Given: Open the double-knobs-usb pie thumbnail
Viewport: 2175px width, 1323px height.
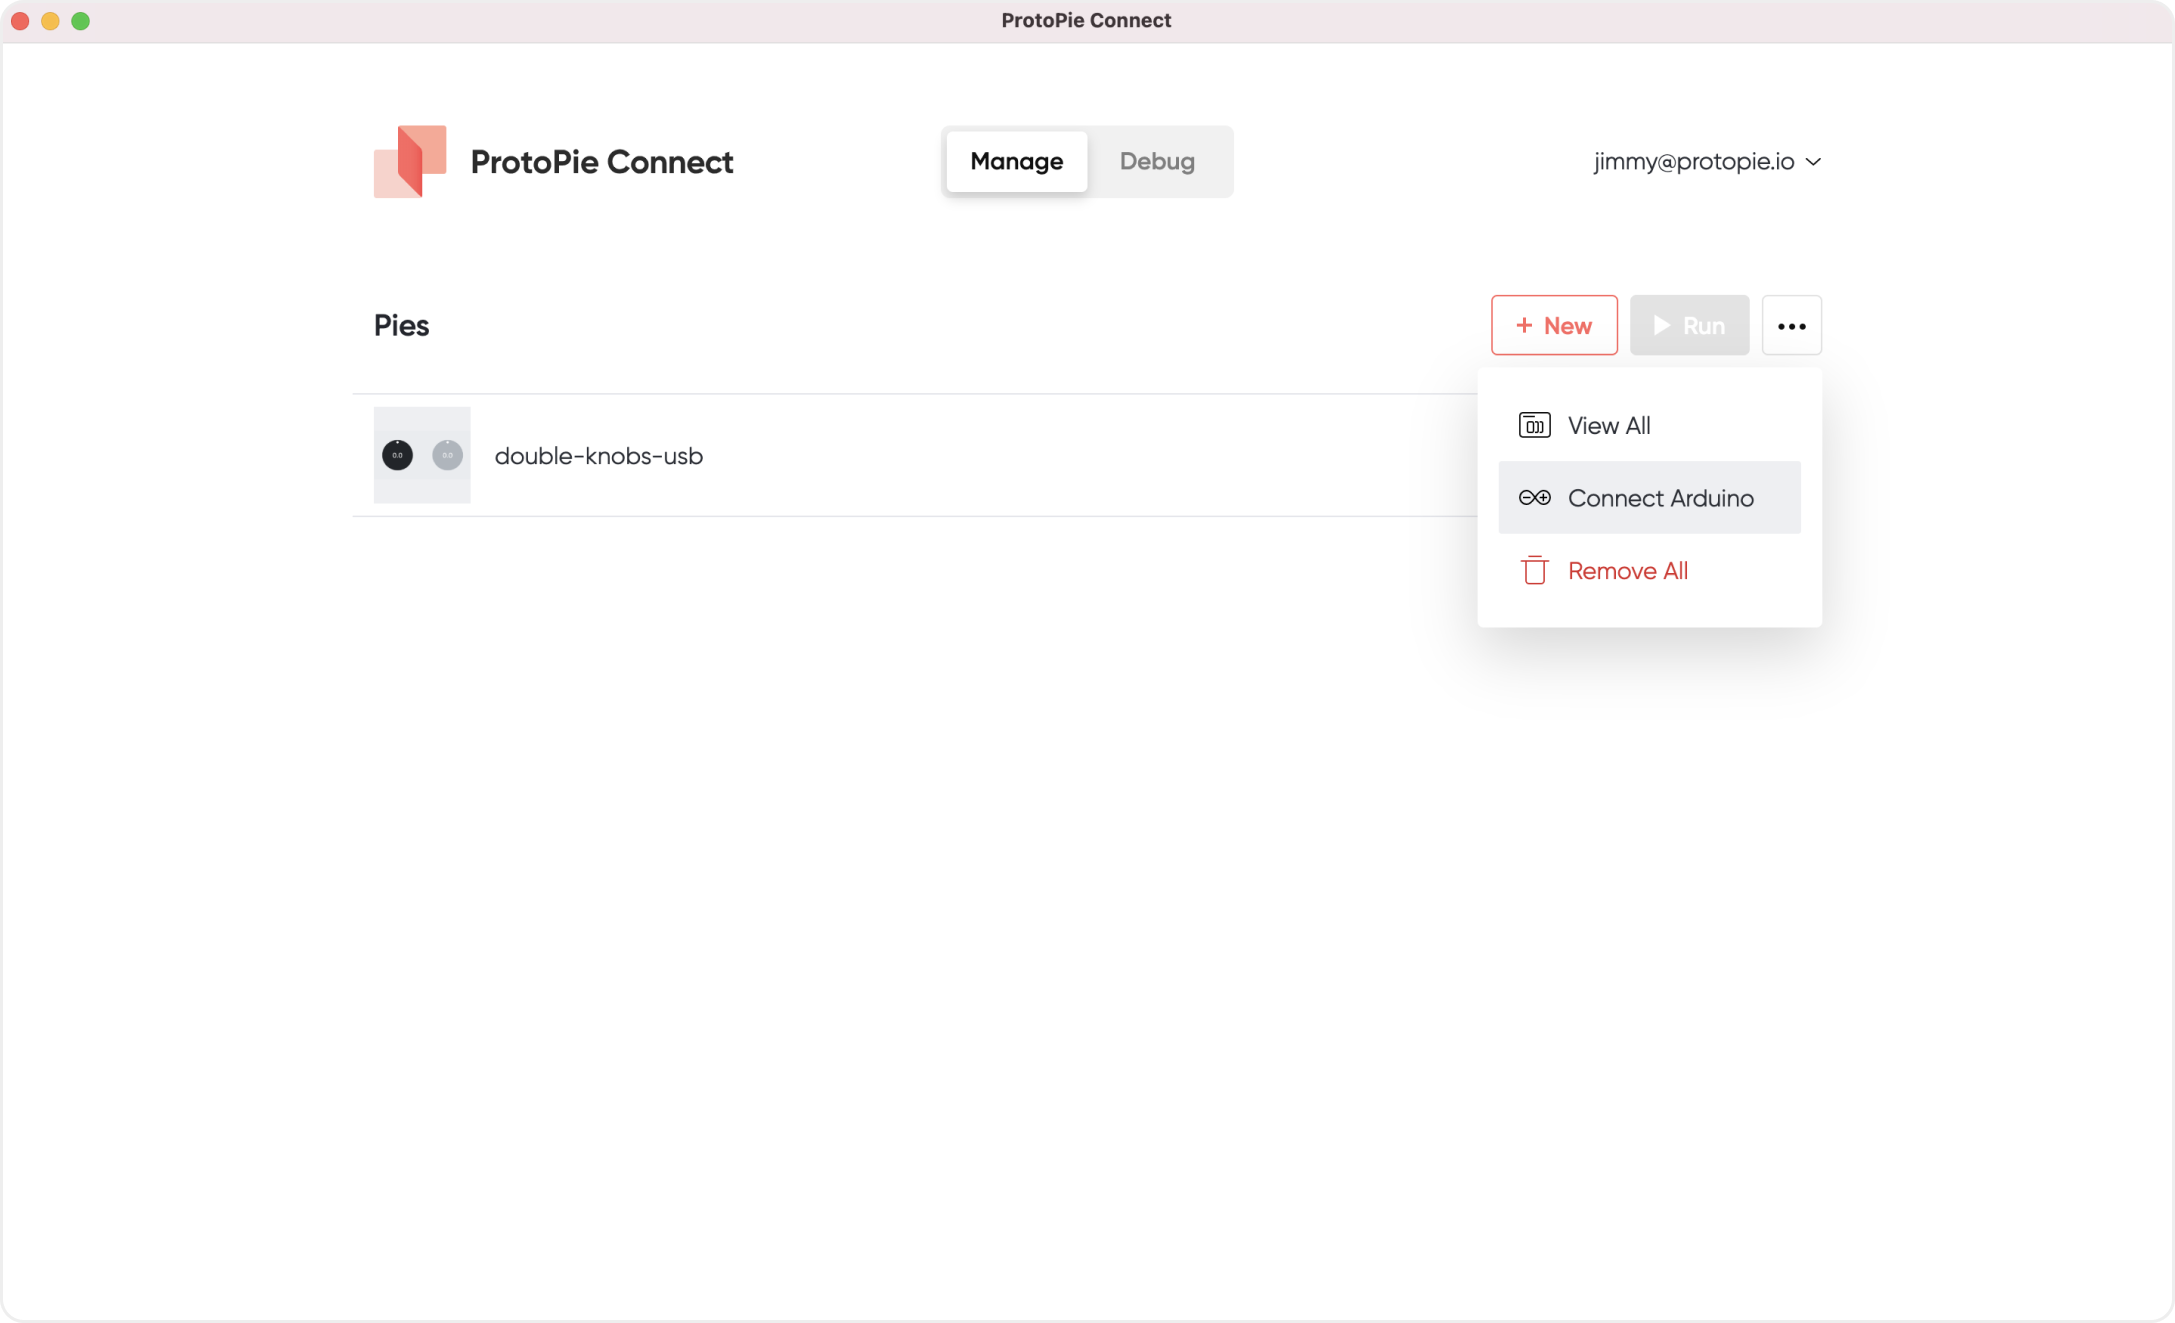Looking at the screenshot, I should [x=422, y=455].
